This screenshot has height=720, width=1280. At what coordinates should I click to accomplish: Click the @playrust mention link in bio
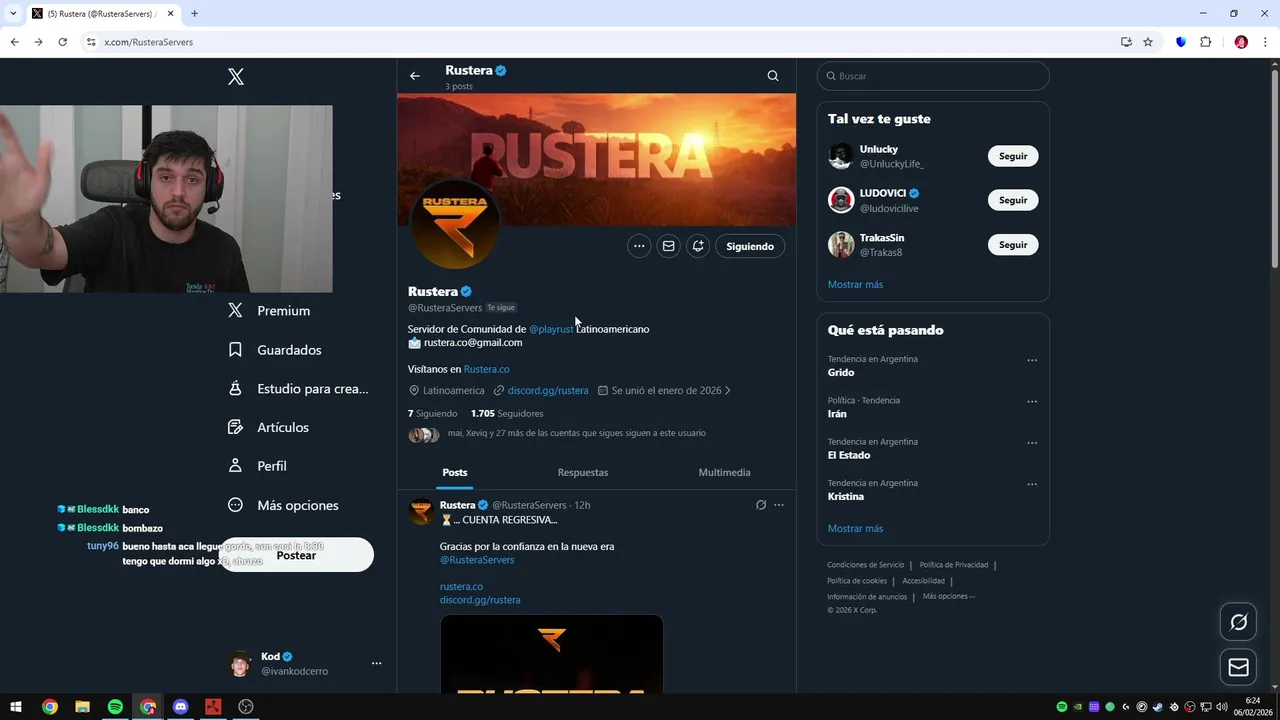coord(551,329)
